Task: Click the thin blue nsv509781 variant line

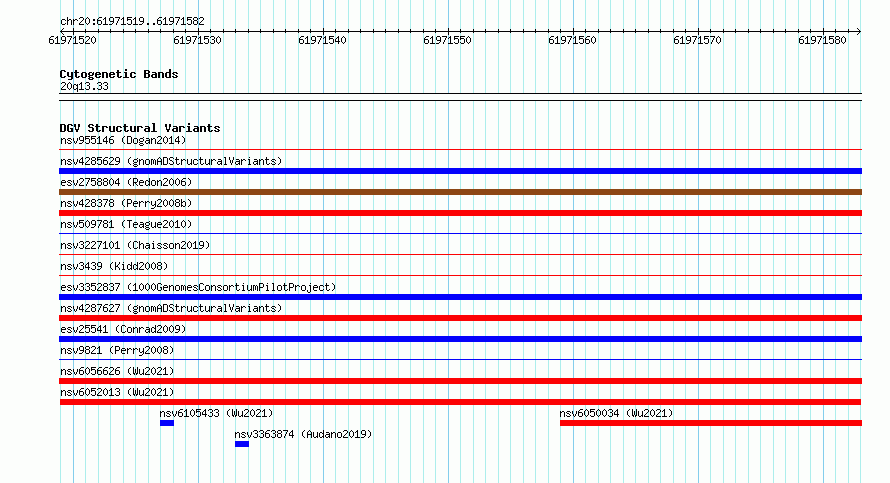Action: click(460, 233)
